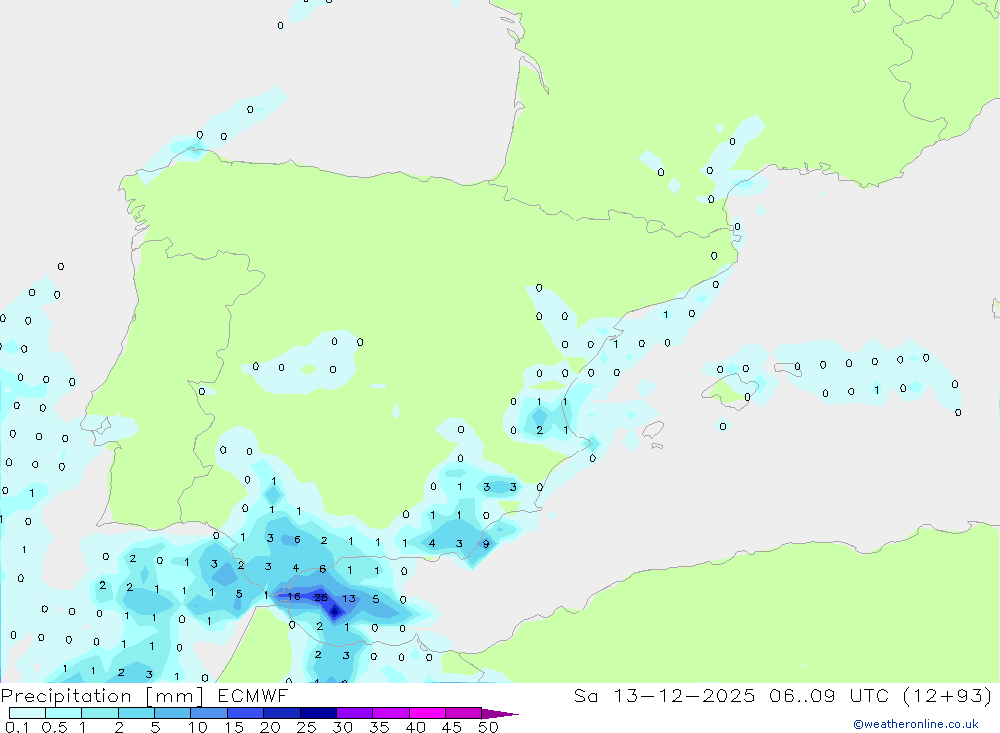Viewport: 1000px width, 733px height.
Task: Click the above-50 mm legend arrow tip
Action: pos(501,714)
